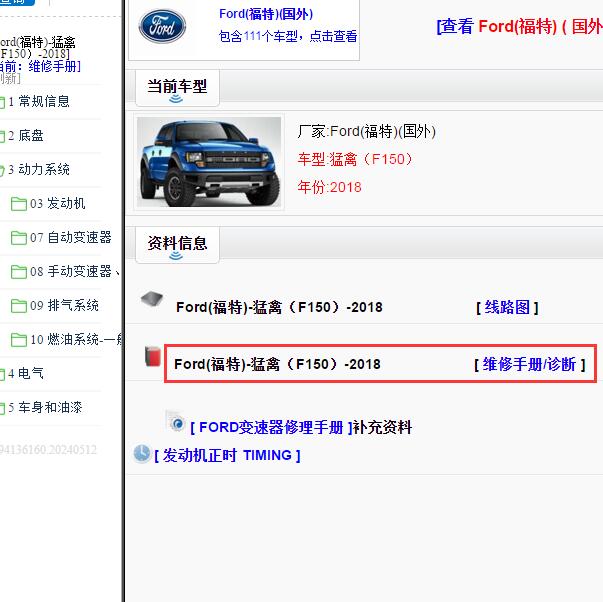Expand 1 常规信息 tree node
Image resolution: width=603 pixels, height=602 pixels.
(x=38, y=102)
